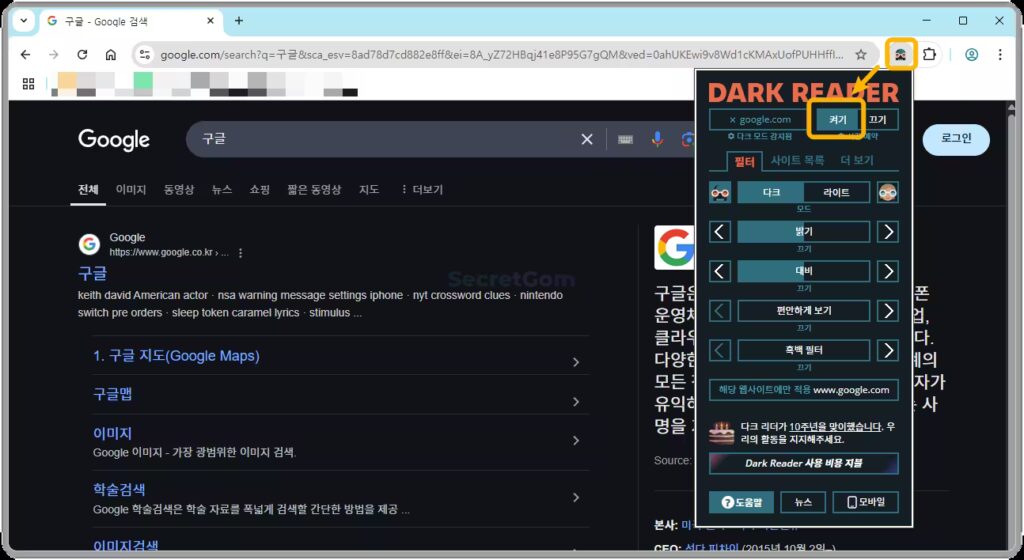Start voice search with the microphone icon
Image resolution: width=1024 pixels, height=560 pixels.
657,139
